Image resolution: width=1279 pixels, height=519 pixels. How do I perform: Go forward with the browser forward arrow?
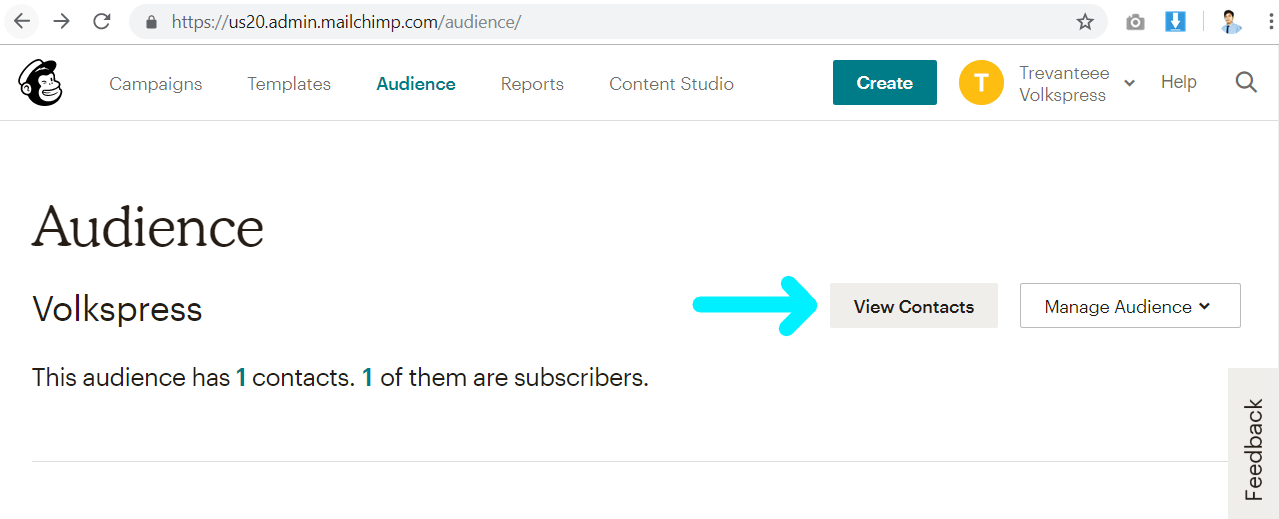click(61, 21)
